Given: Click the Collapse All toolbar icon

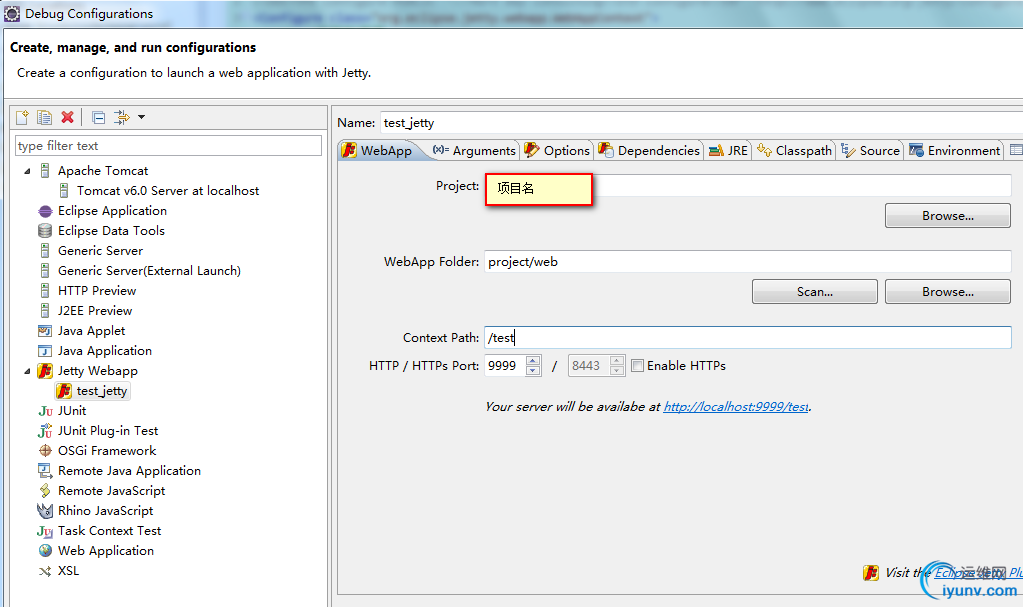Looking at the screenshot, I should coord(99,117).
